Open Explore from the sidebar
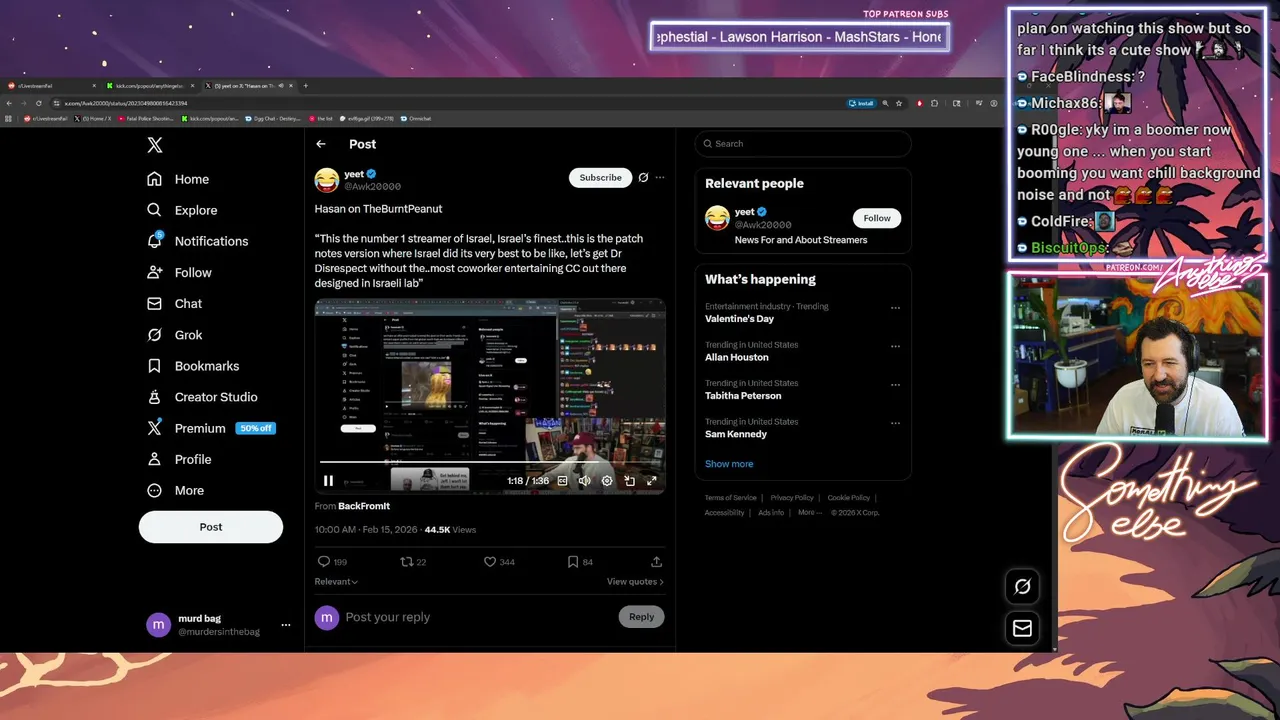Viewport: 1280px width, 720px height. (182, 210)
